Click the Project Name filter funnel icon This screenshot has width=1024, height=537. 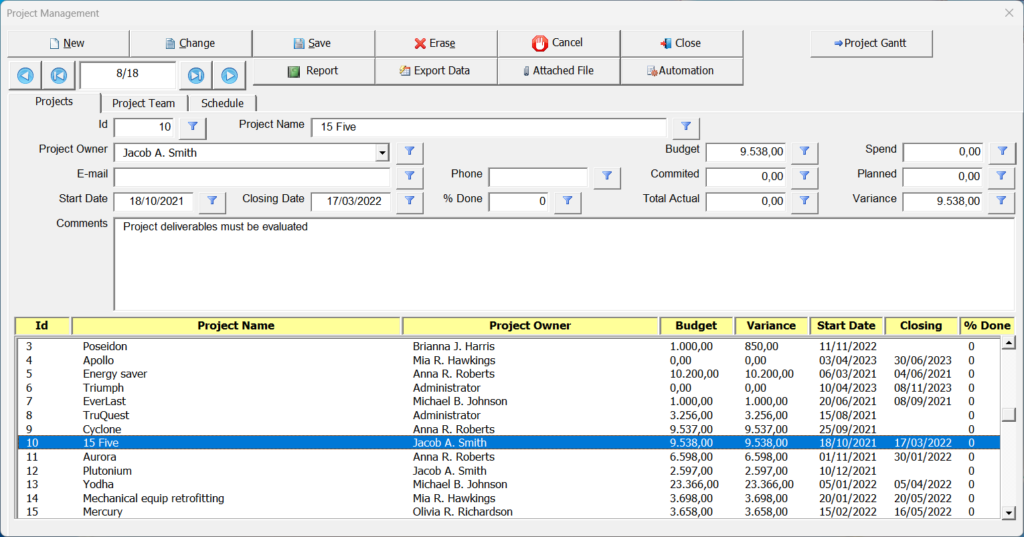[686, 127]
